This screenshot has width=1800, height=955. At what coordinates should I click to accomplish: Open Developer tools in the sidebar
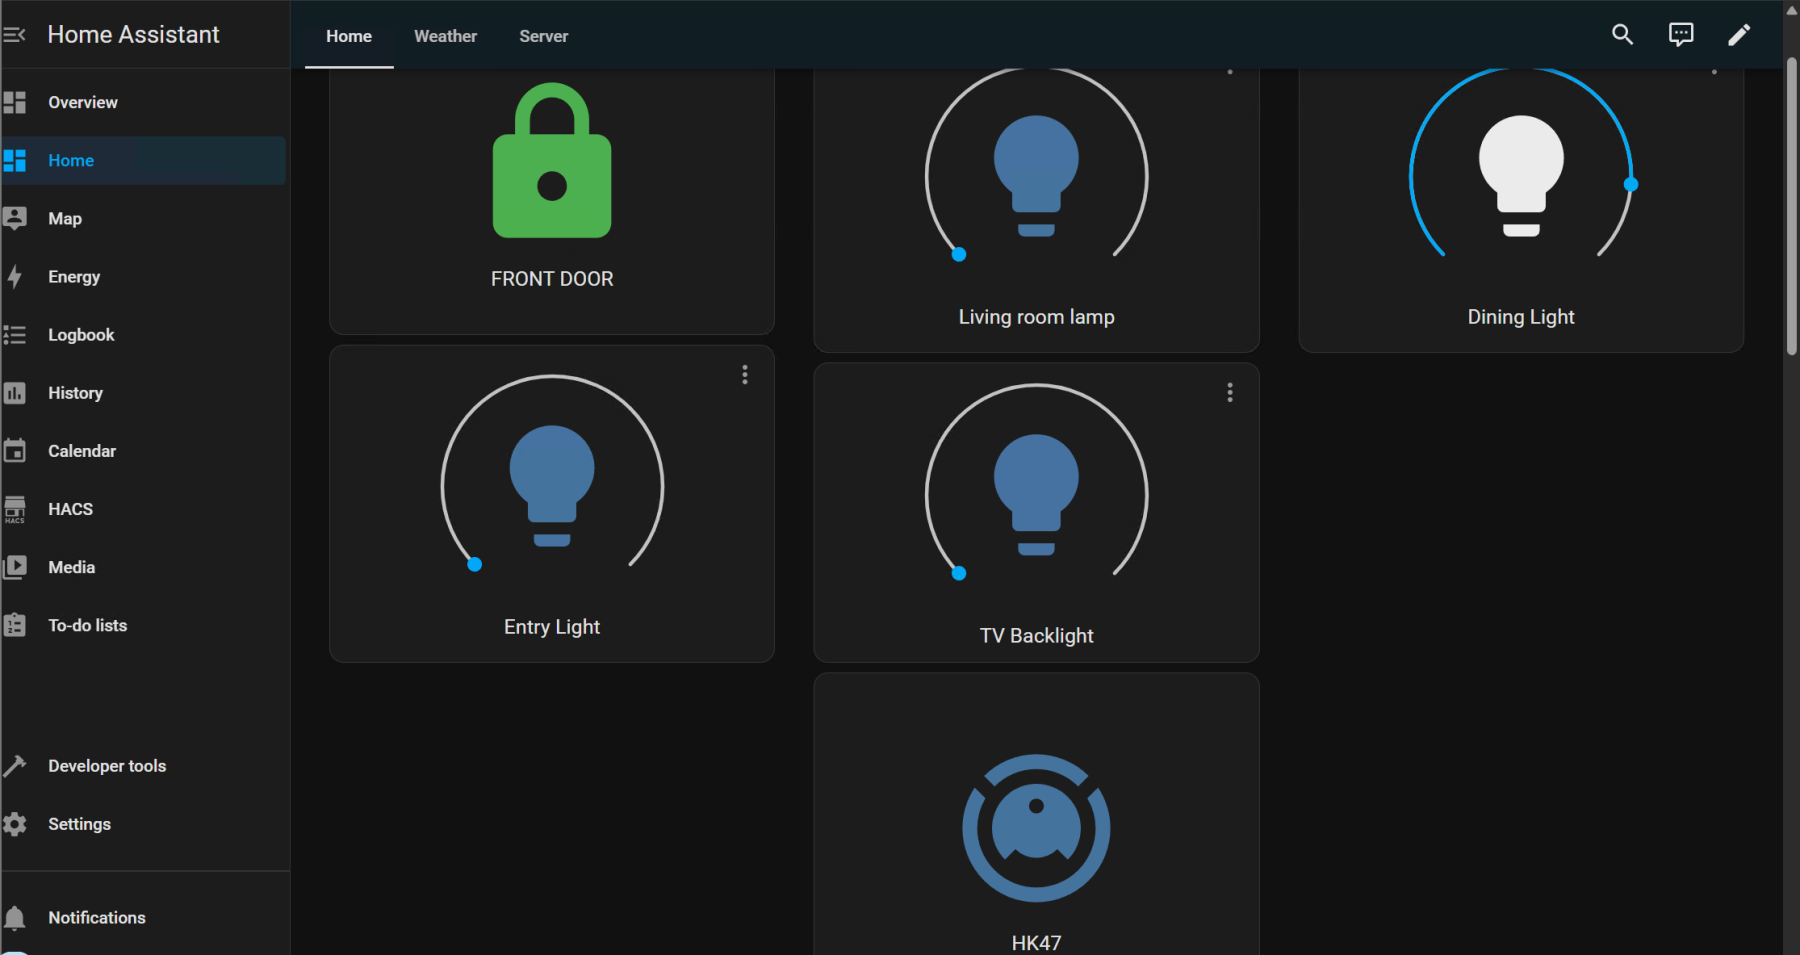click(107, 766)
